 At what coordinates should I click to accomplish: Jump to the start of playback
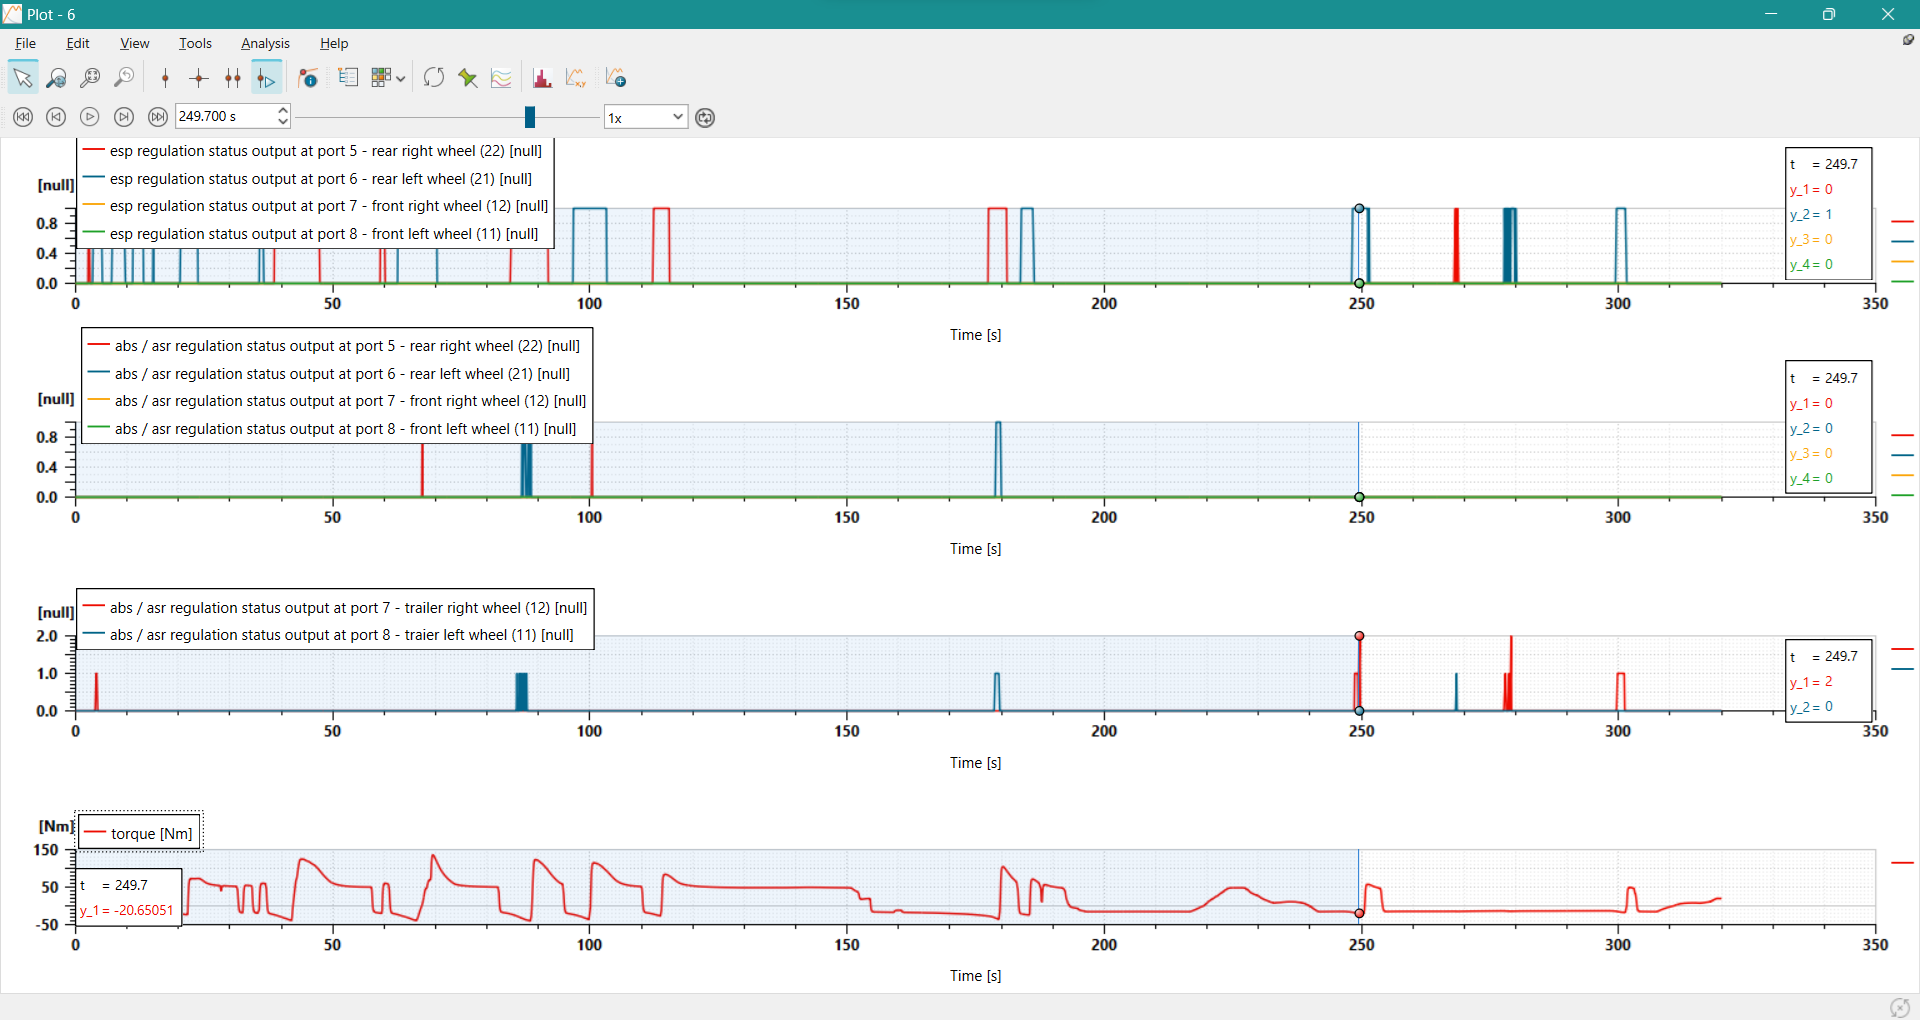(23, 117)
